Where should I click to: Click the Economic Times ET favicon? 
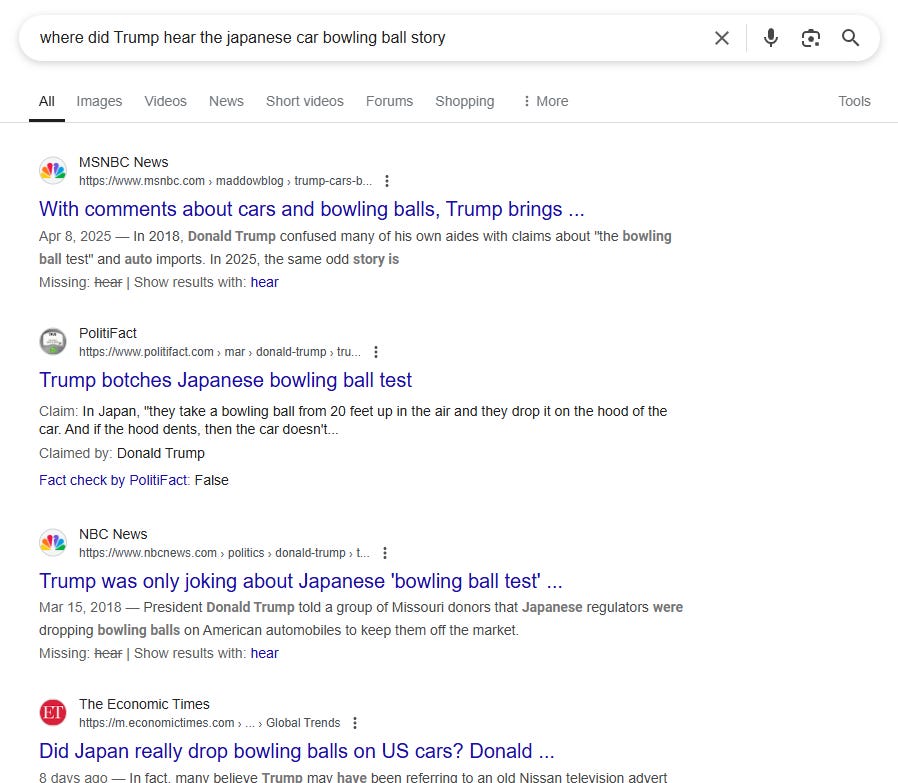(53, 713)
